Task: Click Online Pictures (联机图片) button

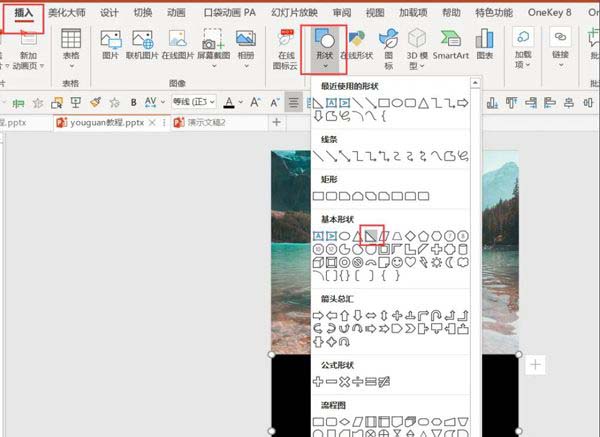Action: 142,44
